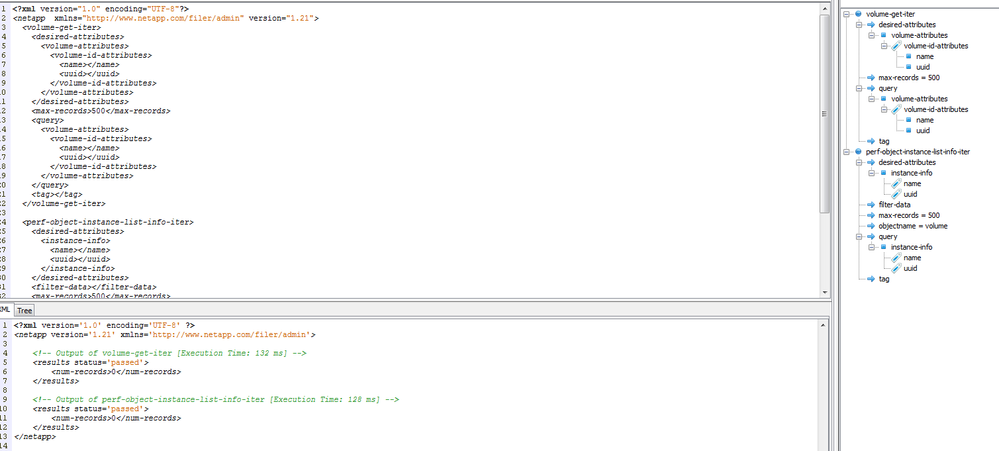Click the 'Output of perf-object-instance-list-info-iter' comment line
The width and height of the screenshot is (999, 451).
[x=216, y=399]
